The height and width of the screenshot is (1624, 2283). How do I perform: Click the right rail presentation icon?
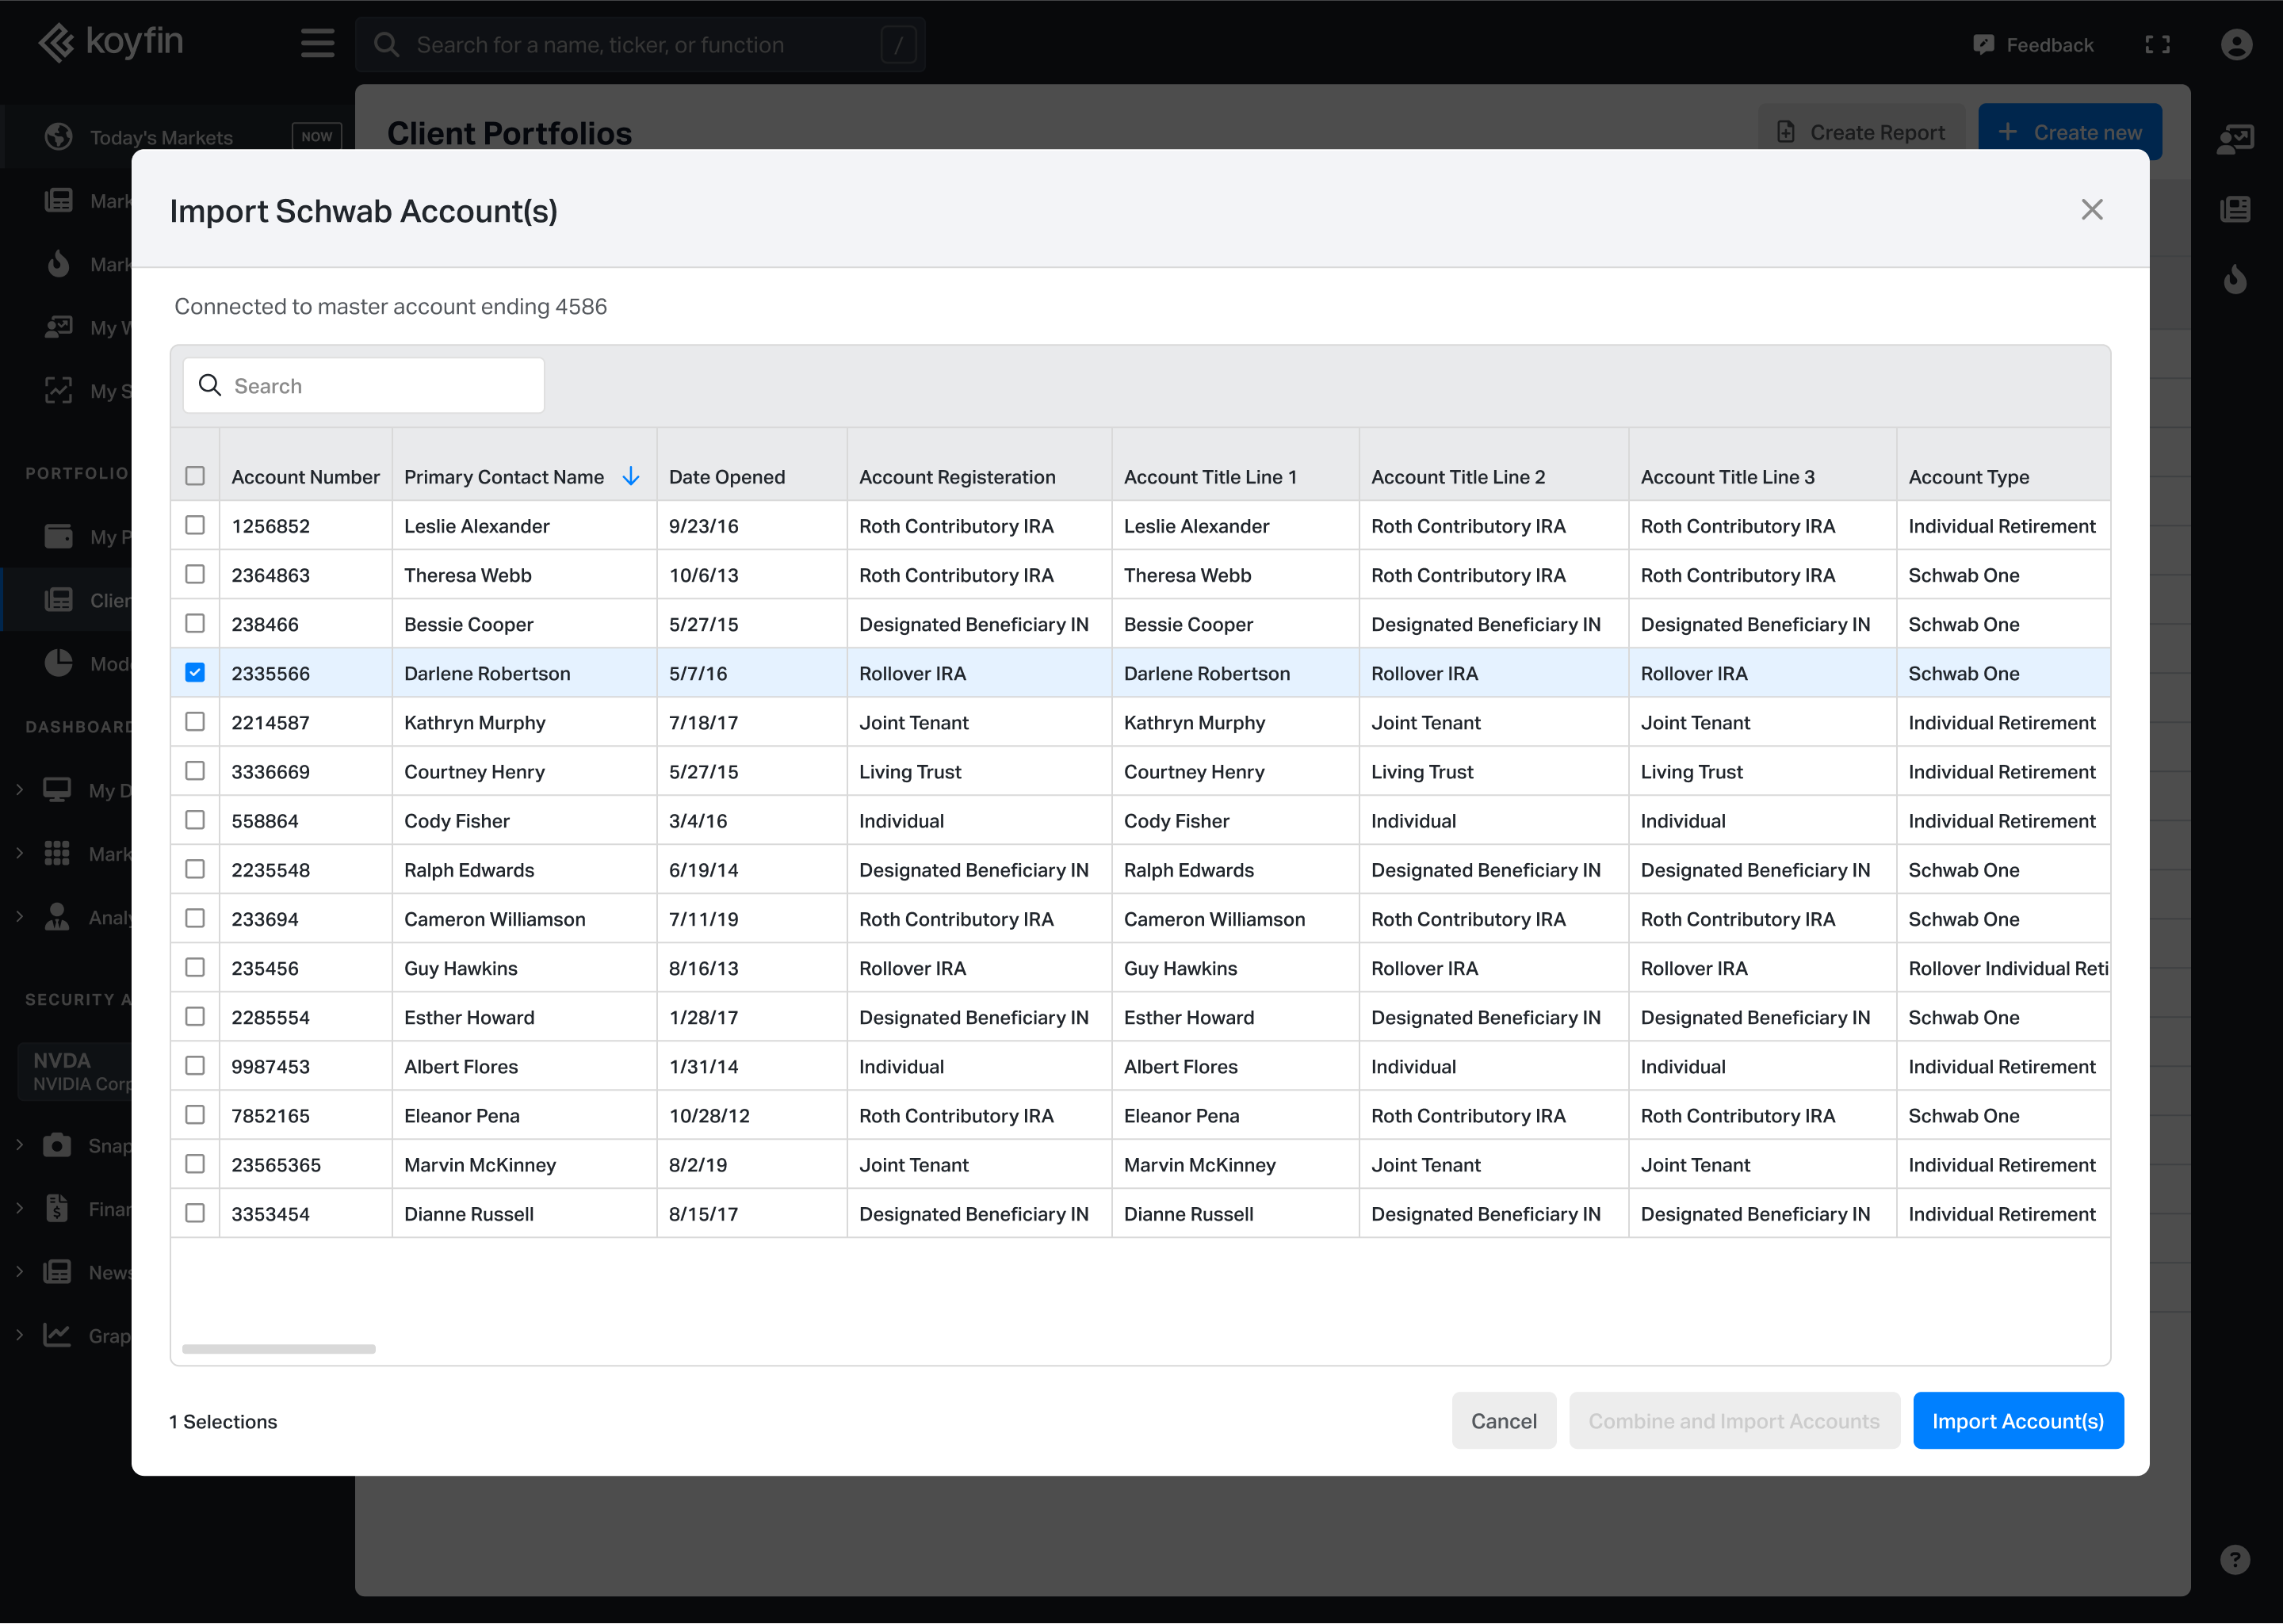(2235, 139)
